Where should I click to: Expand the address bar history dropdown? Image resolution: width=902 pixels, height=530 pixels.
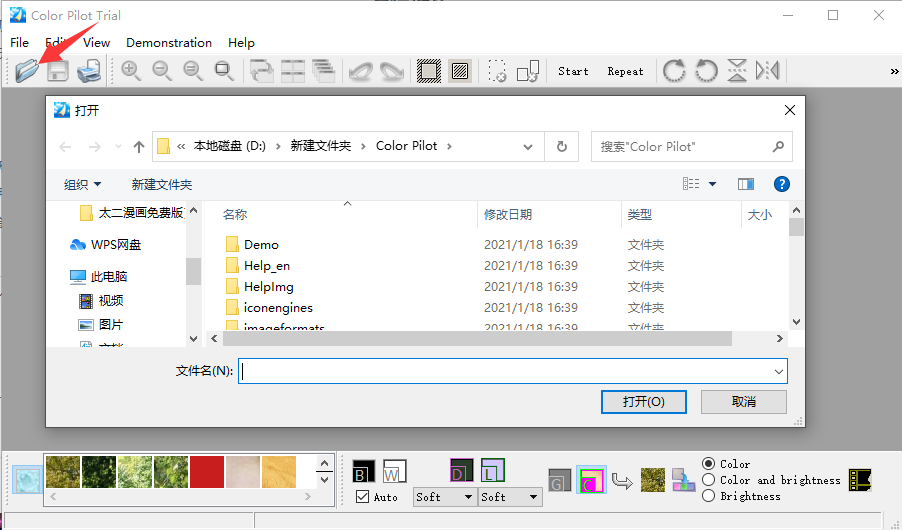(x=528, y=147)
